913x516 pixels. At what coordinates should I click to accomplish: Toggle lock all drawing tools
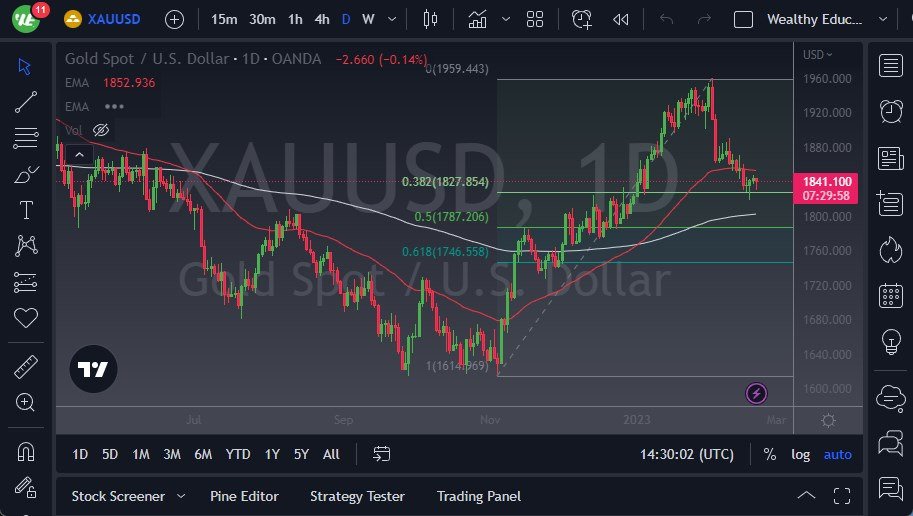click(26, 487)
